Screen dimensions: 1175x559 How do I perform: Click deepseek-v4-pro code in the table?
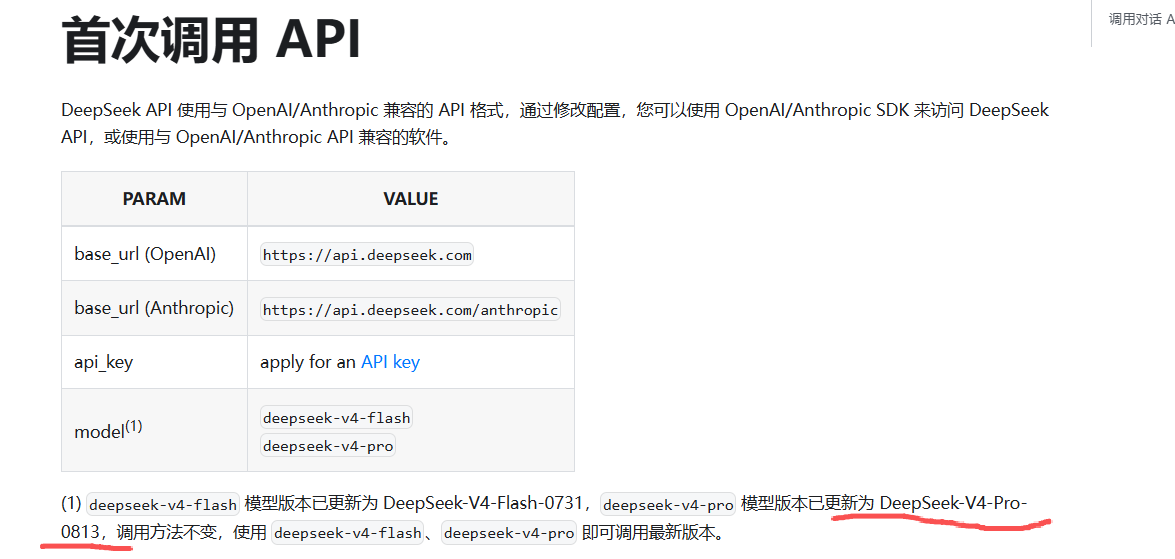327,446
